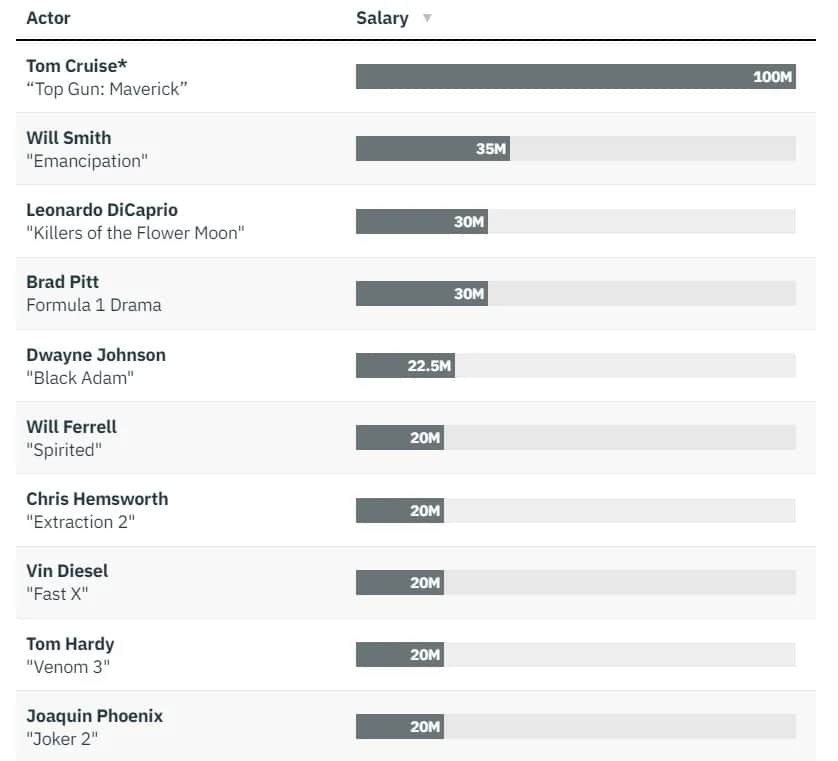
Task: Click Brad Pitt's 30M salary bar
Action: 421,293
